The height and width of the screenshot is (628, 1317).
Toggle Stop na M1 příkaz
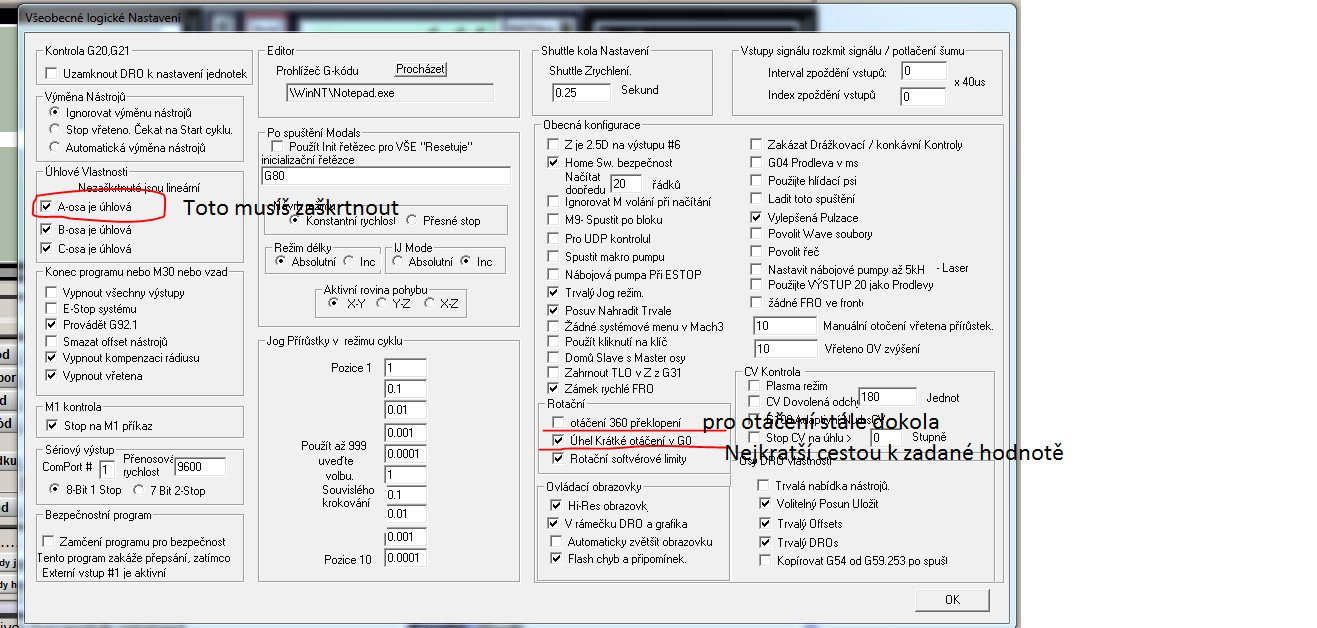click(52, 426)
